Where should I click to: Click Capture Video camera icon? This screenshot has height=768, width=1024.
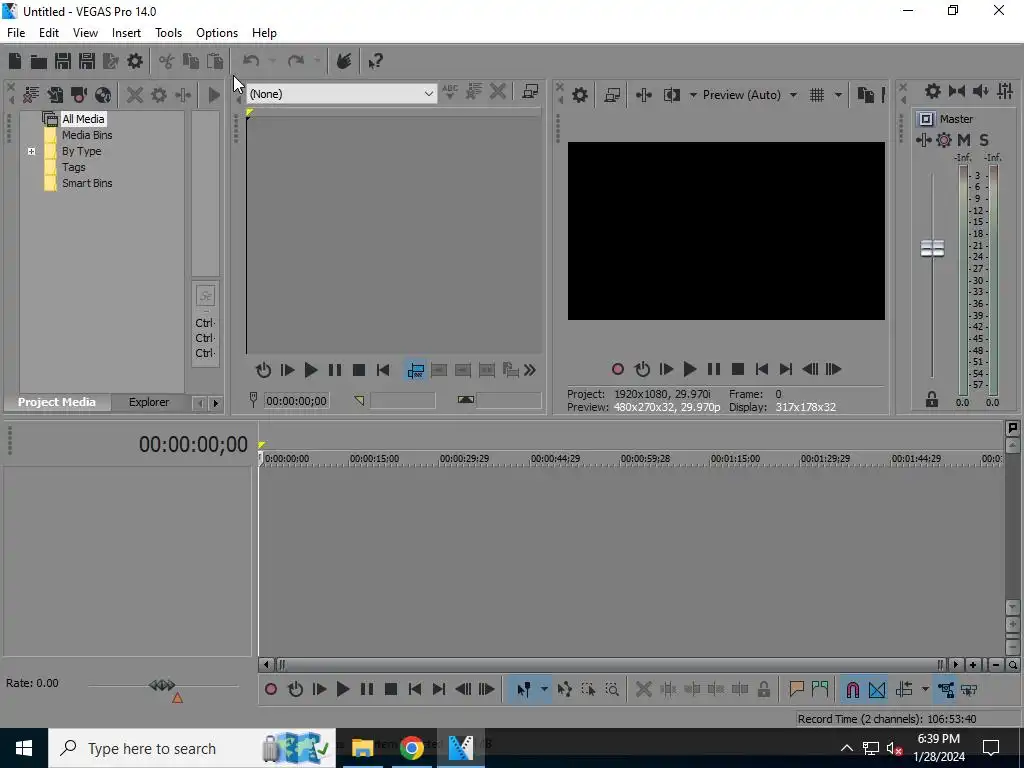coord(79,95)
